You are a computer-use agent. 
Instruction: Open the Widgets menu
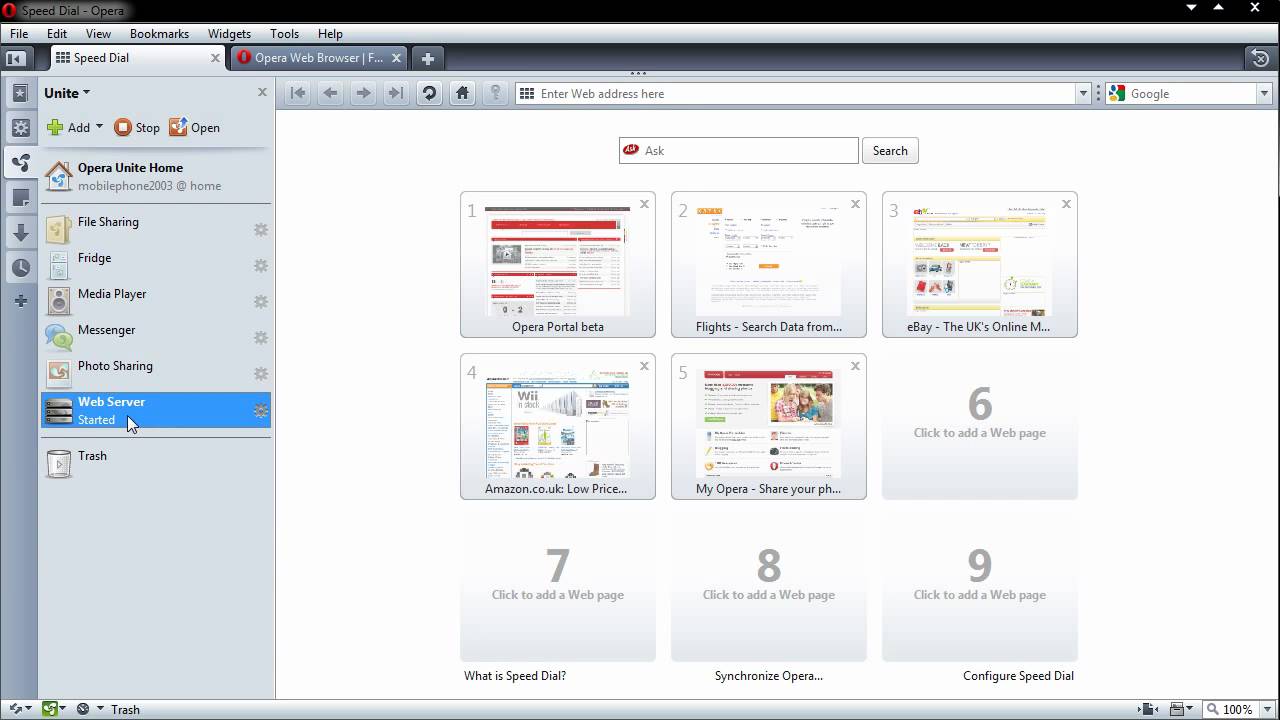coord(229,33)
